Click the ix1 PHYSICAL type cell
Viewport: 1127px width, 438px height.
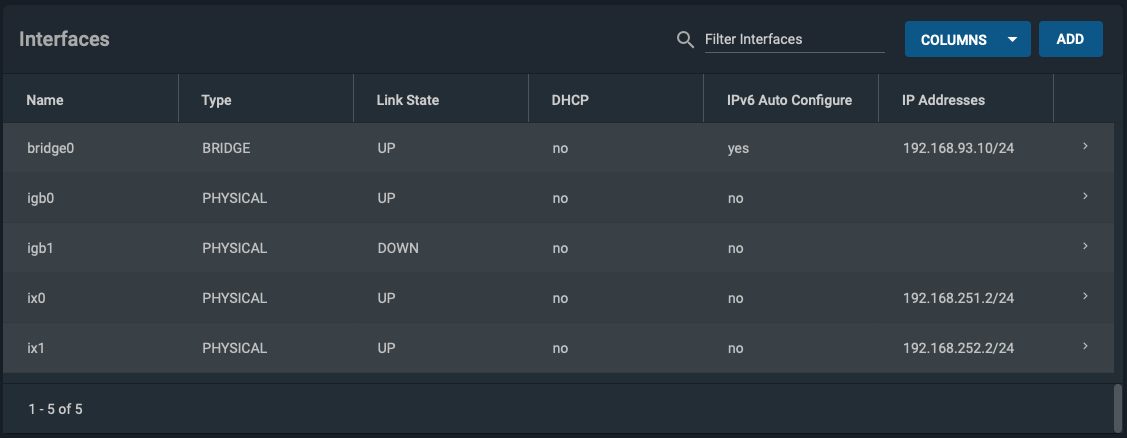[x=234, y=348]
